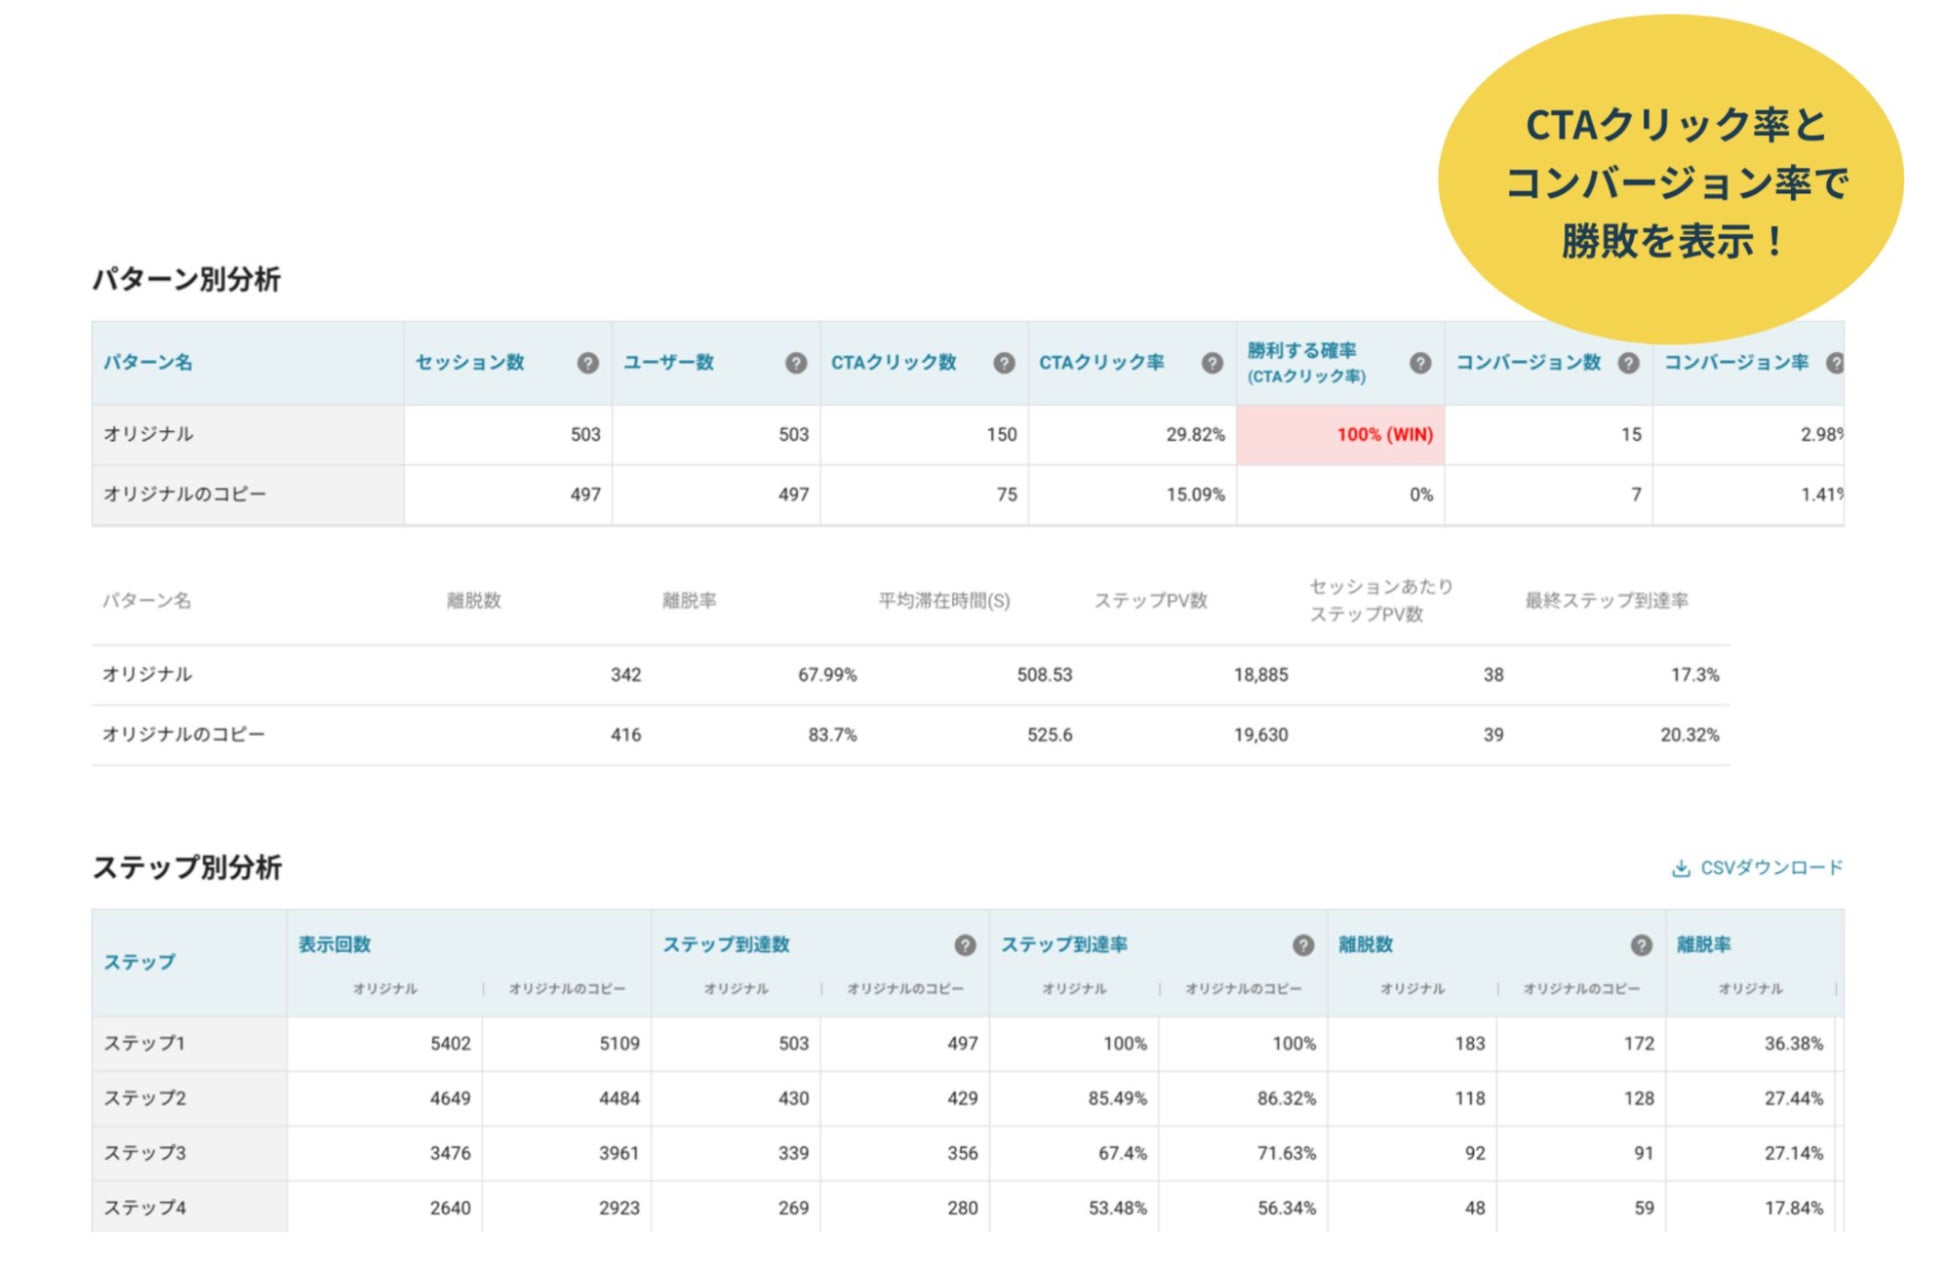This screenshot has height=1267, width=1950.
Task: Click help icon beside ユーザー数 header
Action: pyautogui.click(x=796, y=363)
